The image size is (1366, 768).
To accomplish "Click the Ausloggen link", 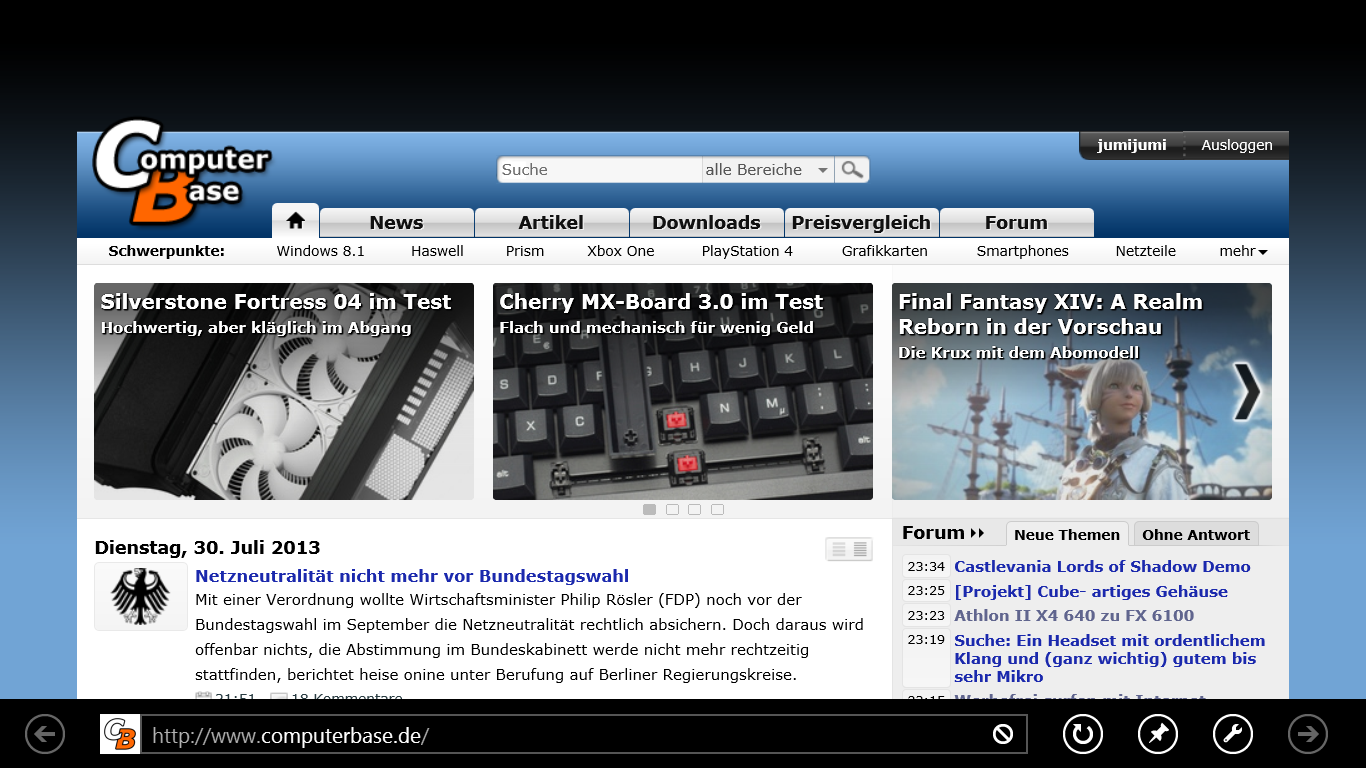I will point(1237,145).
